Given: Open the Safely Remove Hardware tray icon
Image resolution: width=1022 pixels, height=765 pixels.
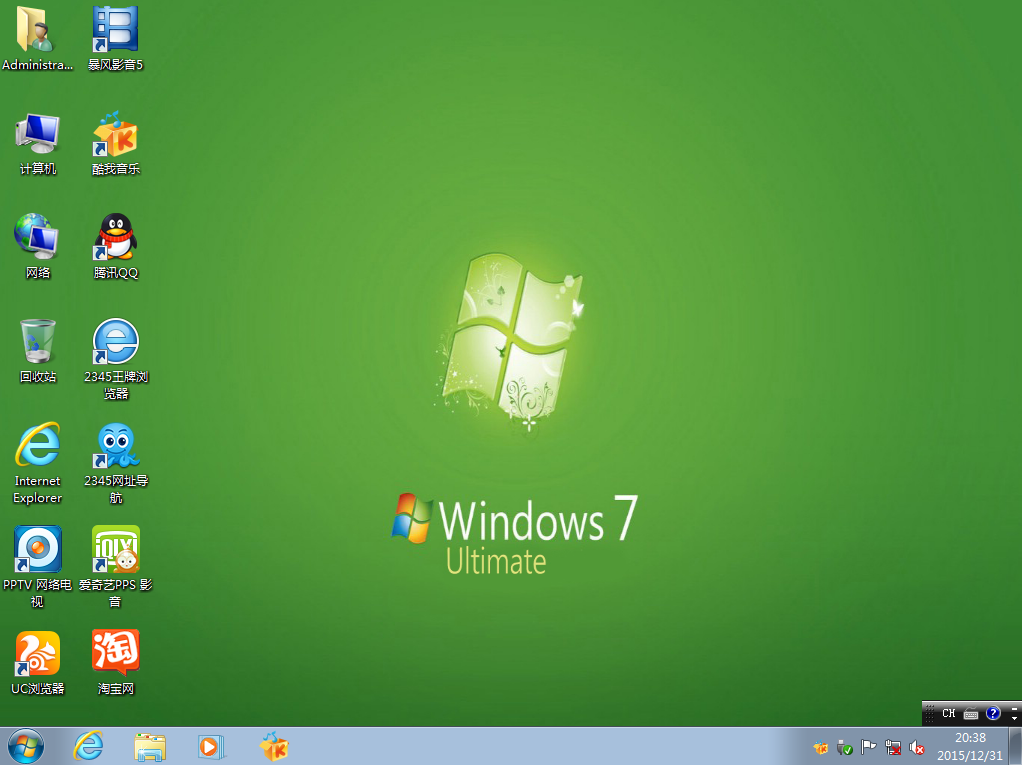Looking at the screenshot, I should 845,747.
